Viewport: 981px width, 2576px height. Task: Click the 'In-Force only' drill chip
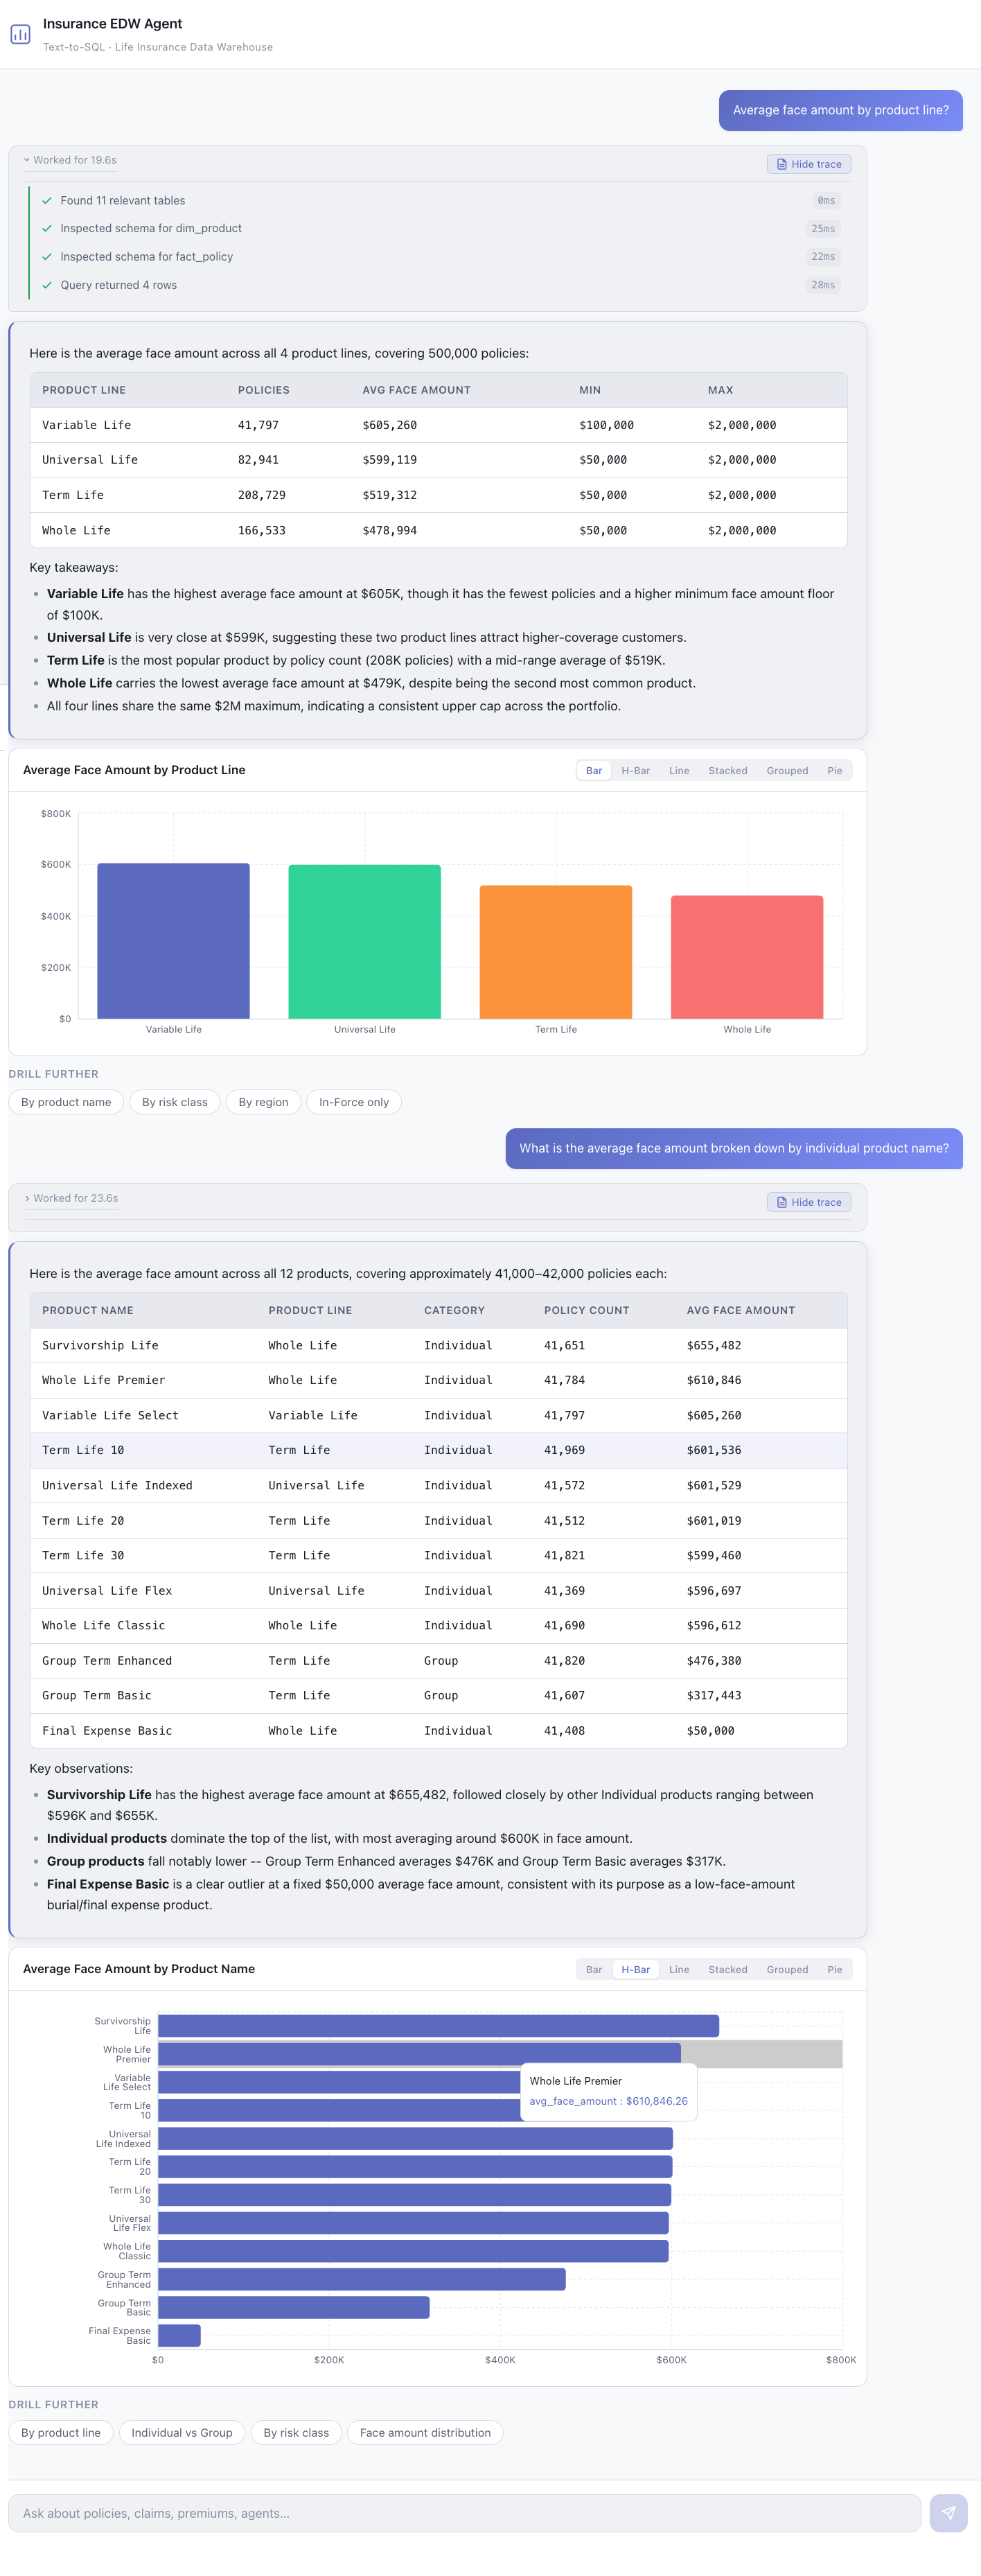tap(354, 1102)
